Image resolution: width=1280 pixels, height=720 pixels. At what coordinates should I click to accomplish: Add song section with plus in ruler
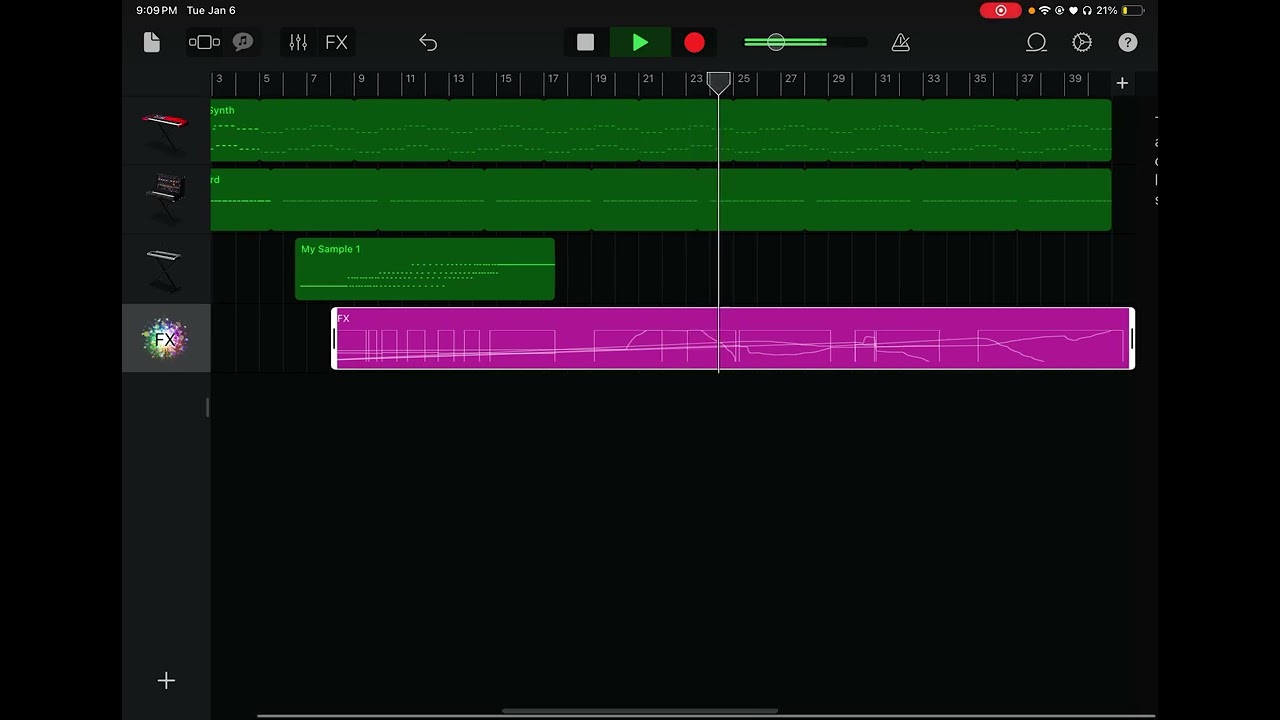coord(1122,83)
